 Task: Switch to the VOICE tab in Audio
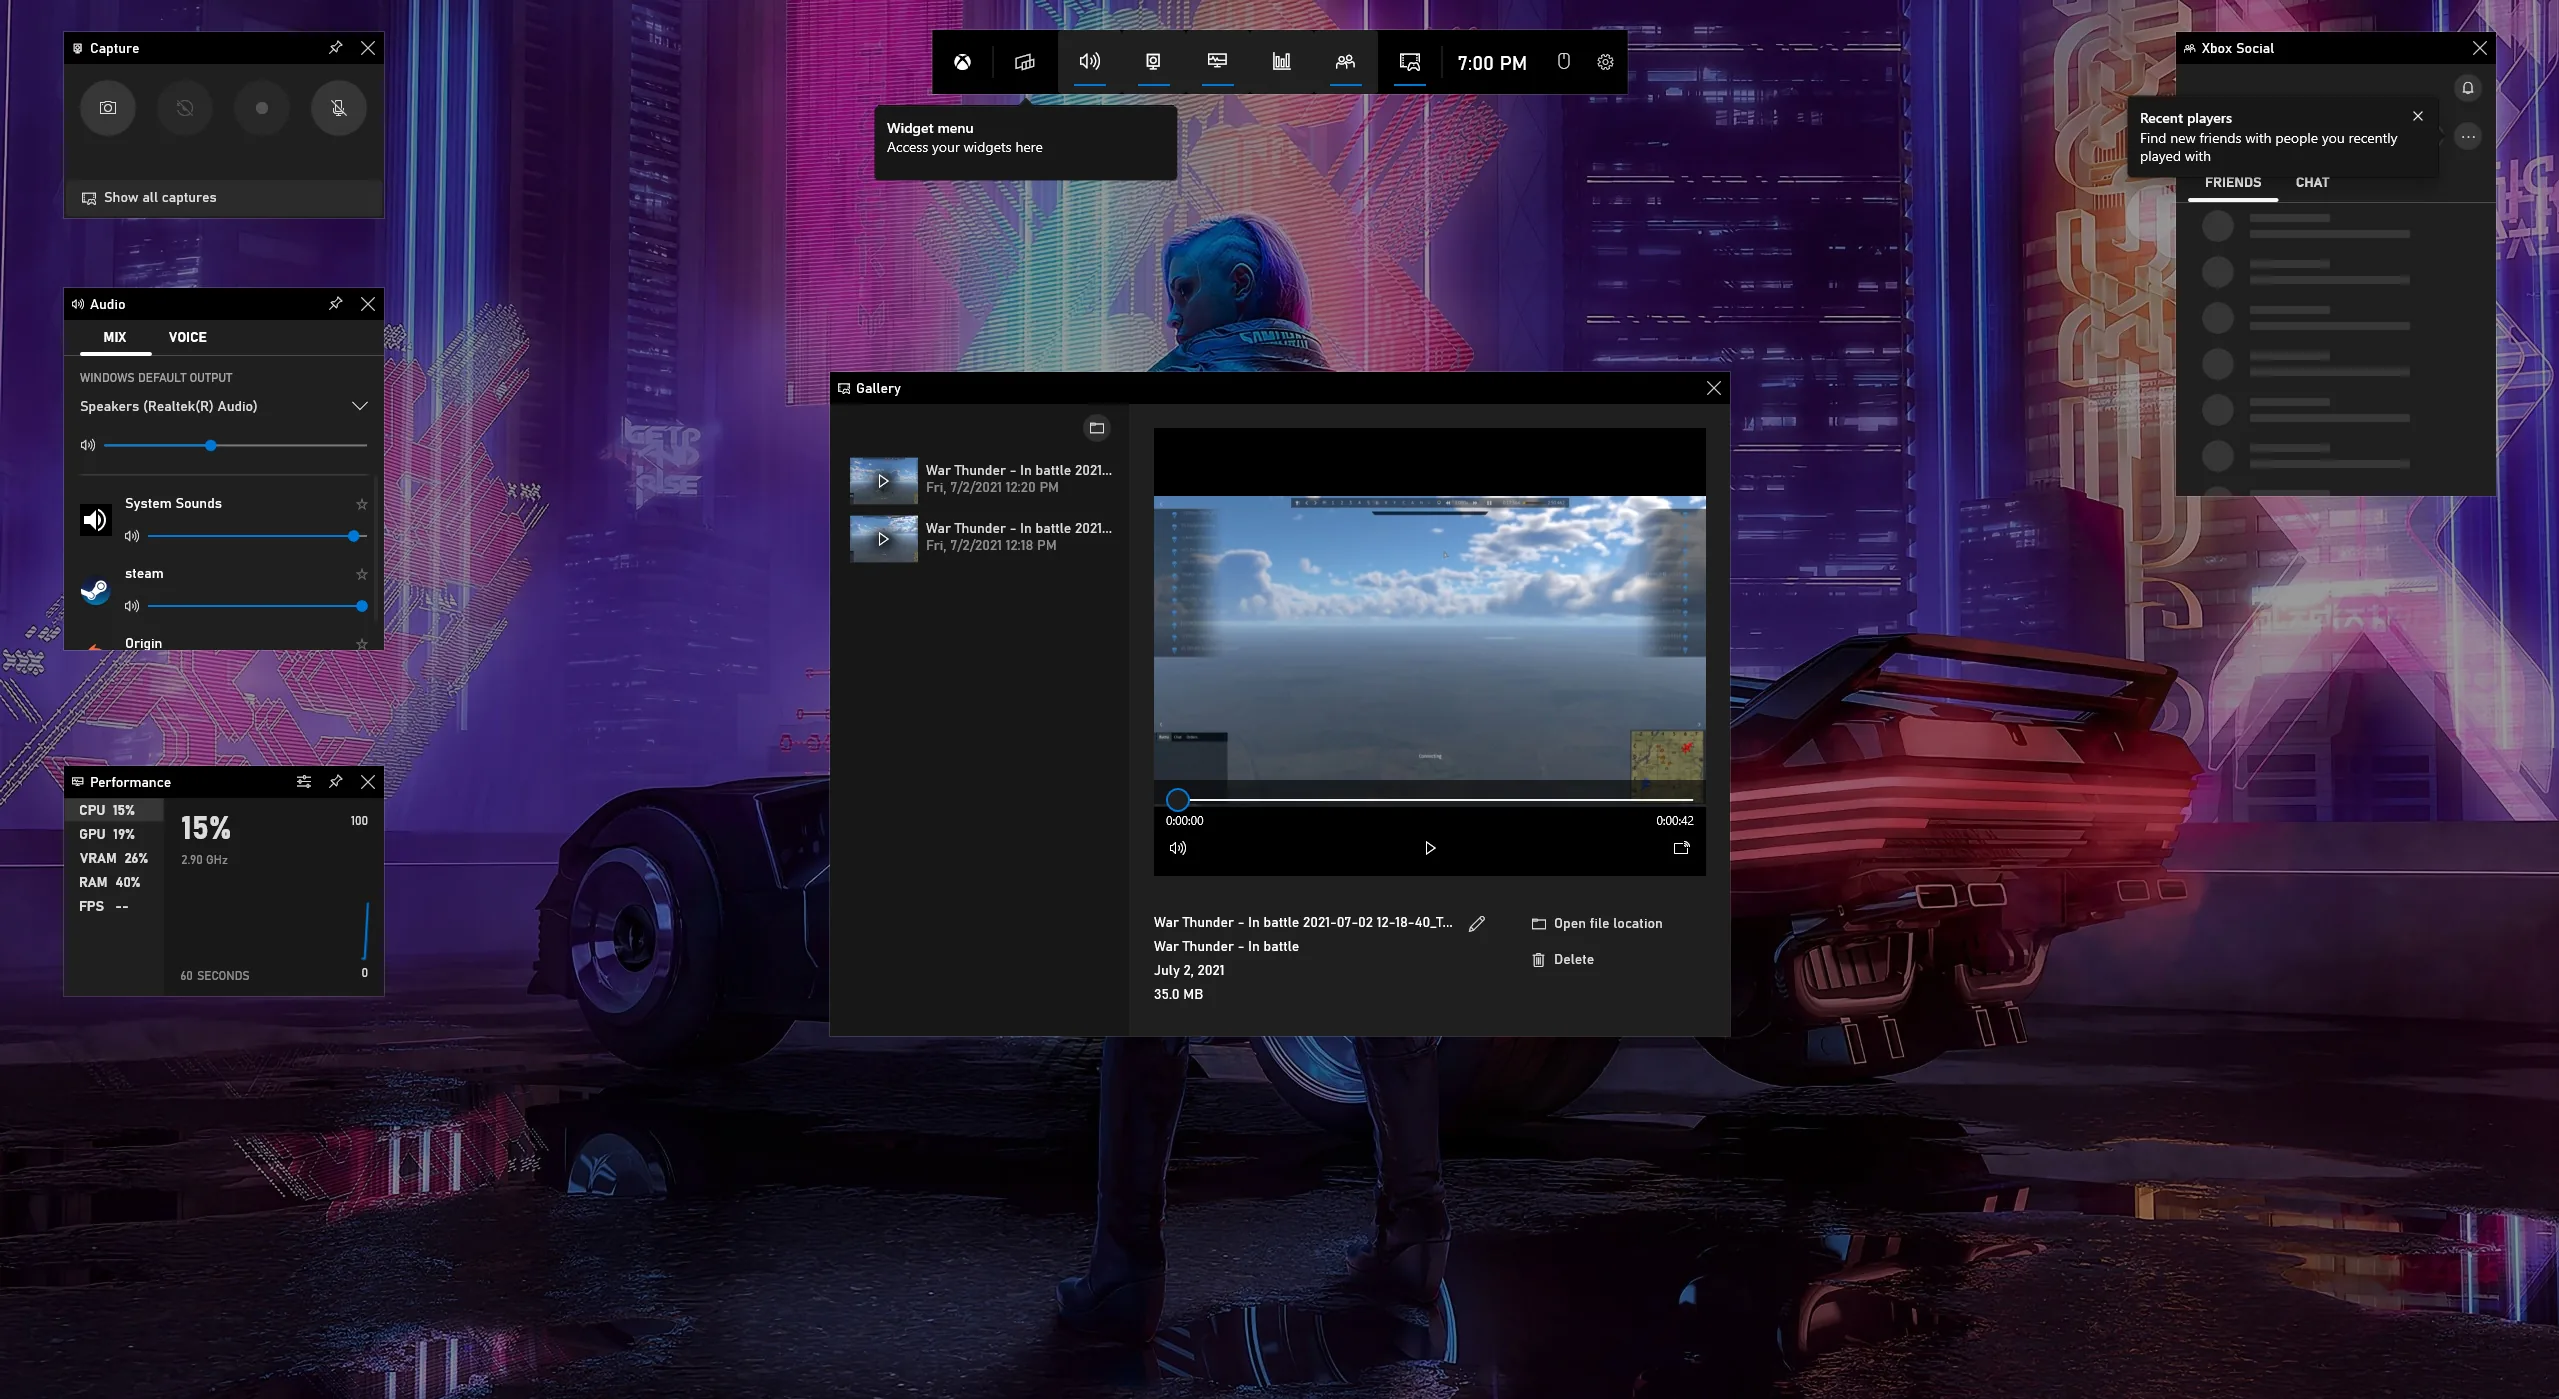coord(188,337)
